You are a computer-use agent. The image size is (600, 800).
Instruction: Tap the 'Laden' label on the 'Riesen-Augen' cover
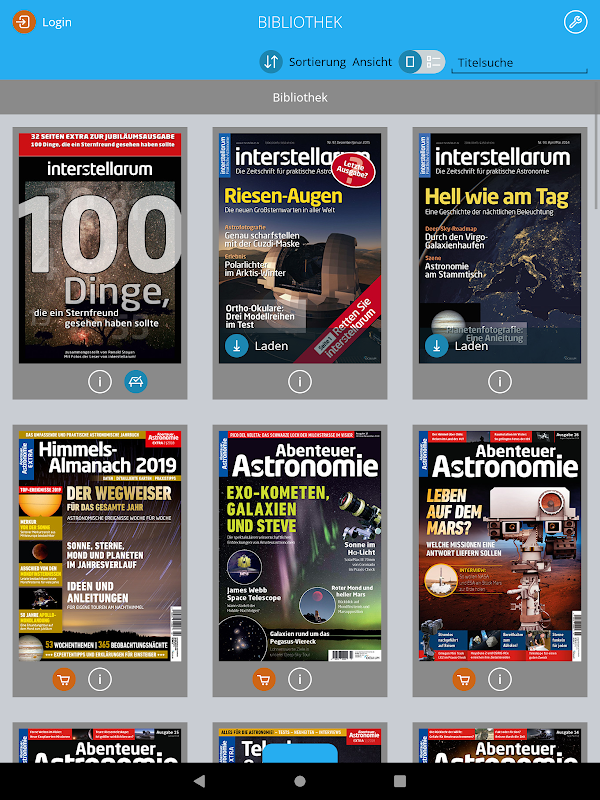tap(271, 346)
